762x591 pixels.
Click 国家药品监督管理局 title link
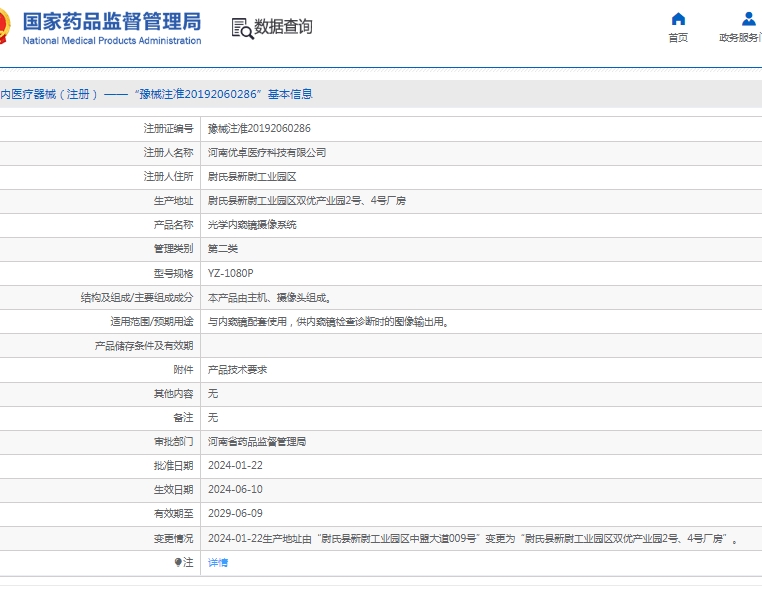(112, 21)
